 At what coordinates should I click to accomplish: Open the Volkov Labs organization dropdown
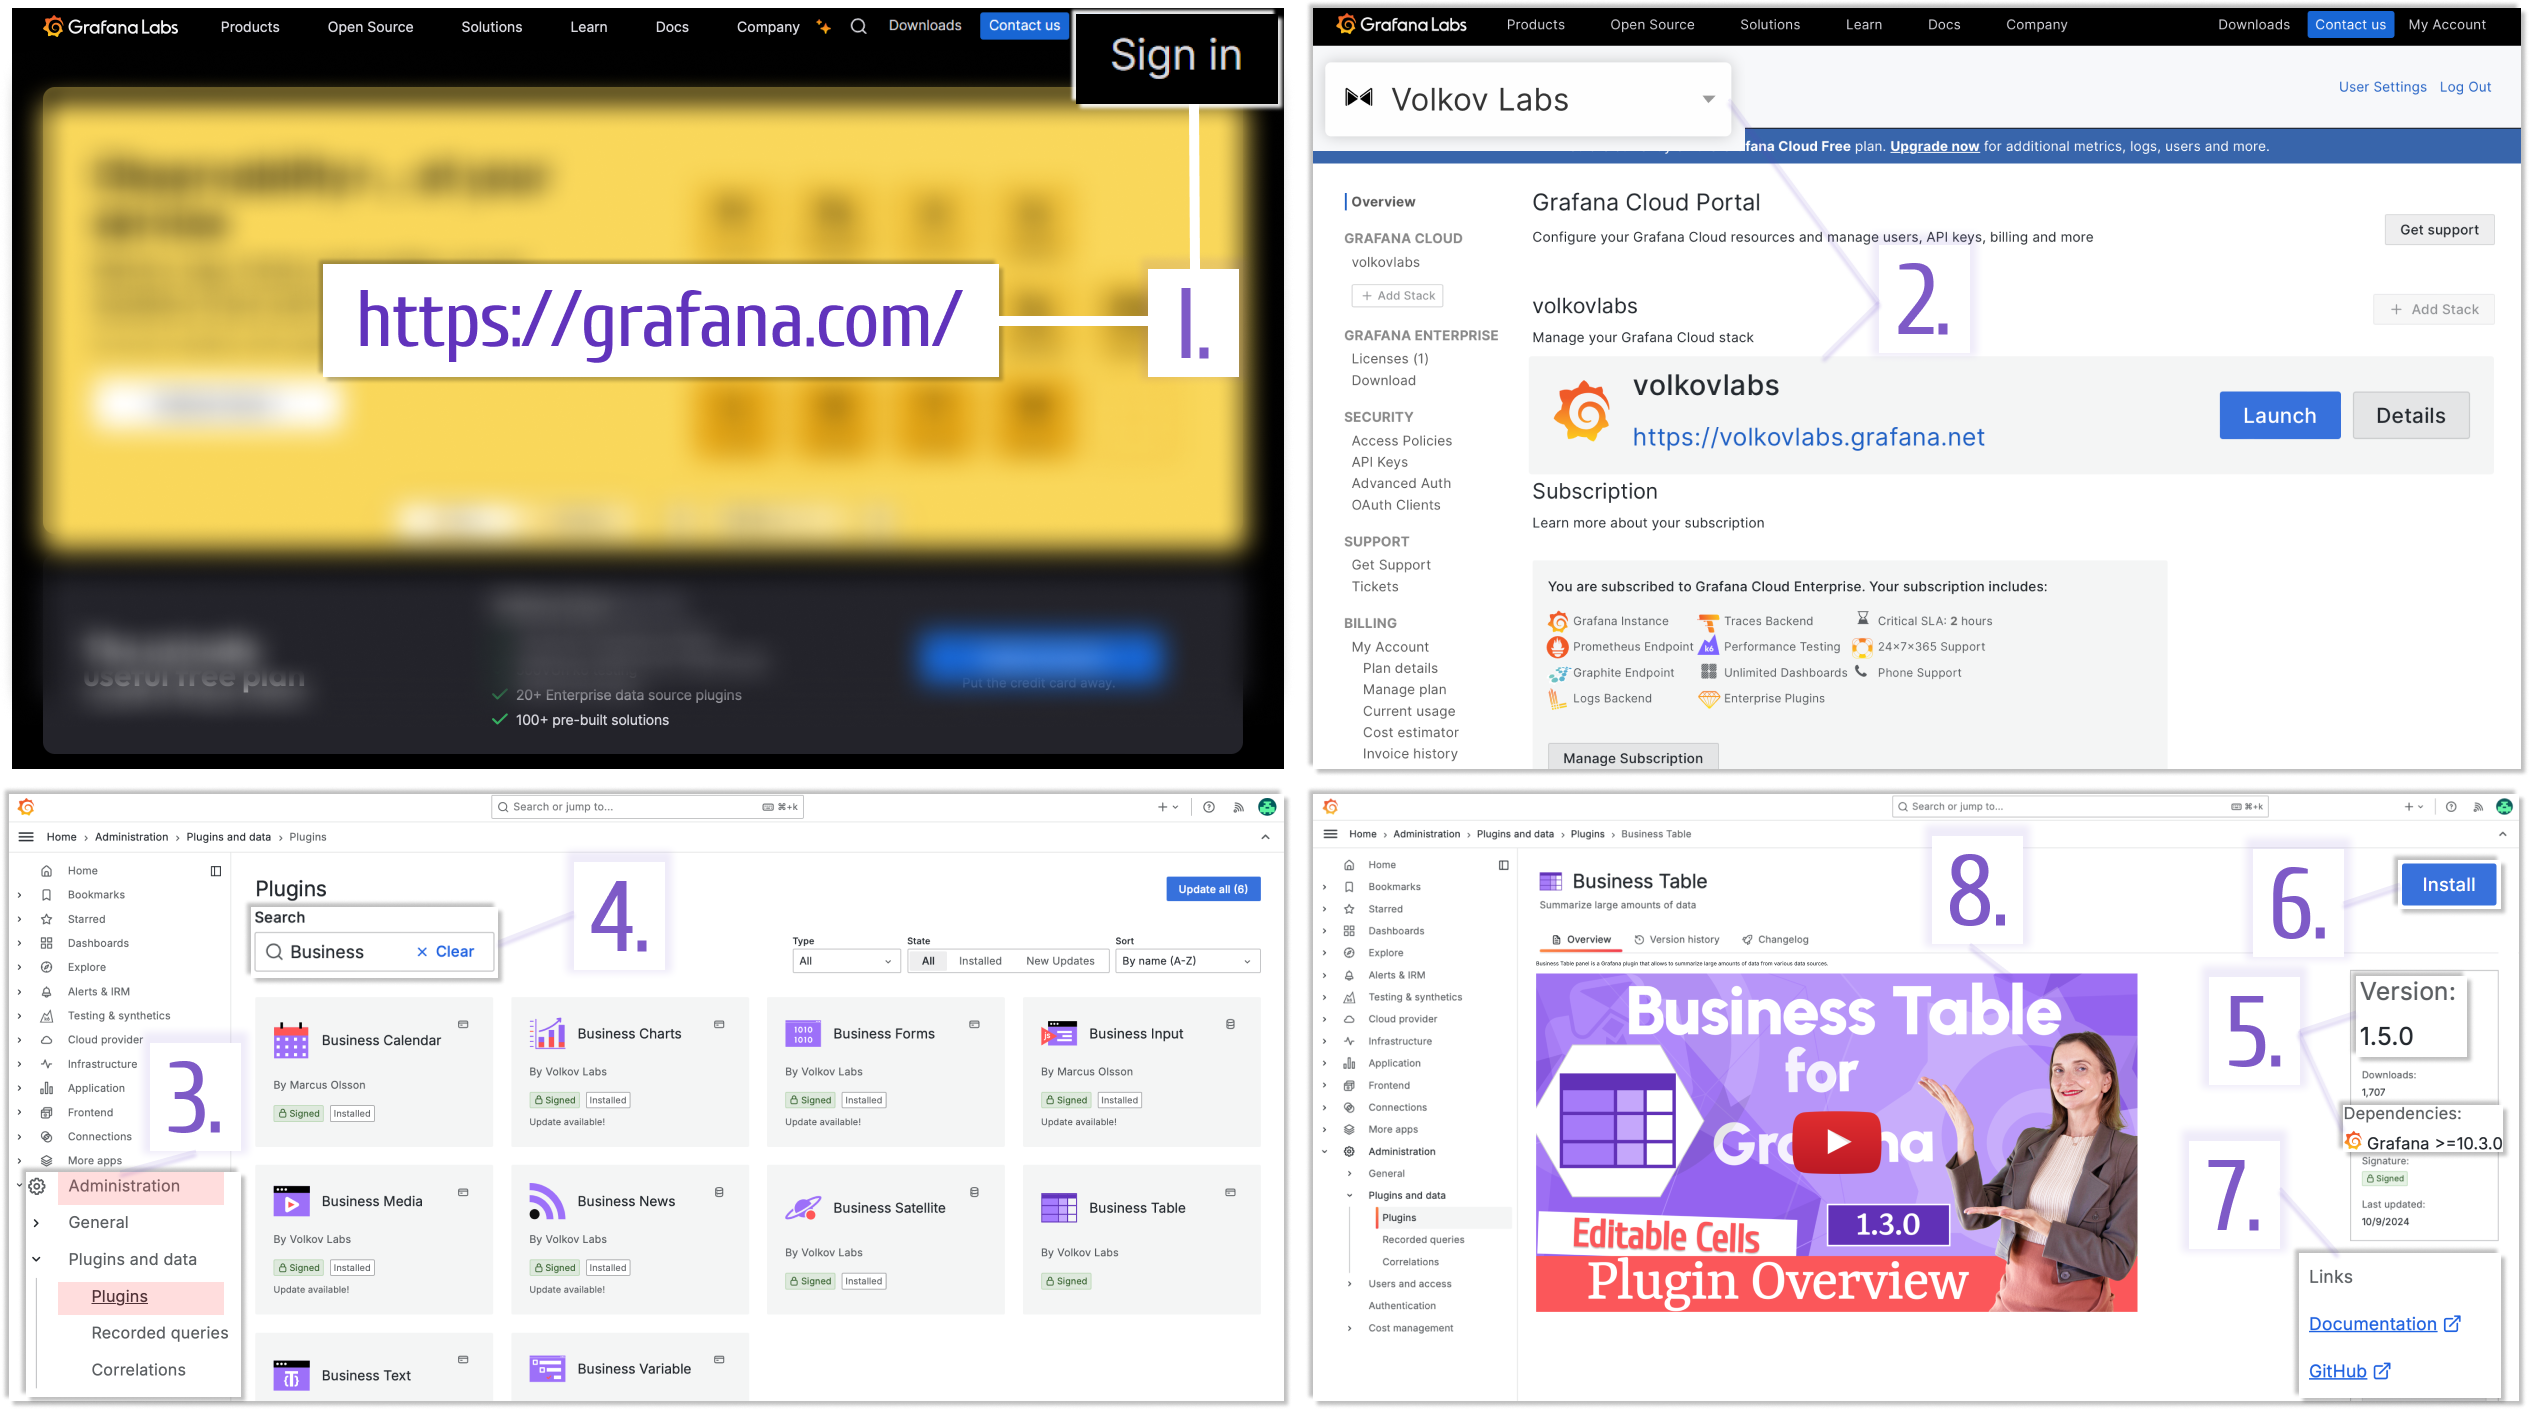coord(1527,99)
